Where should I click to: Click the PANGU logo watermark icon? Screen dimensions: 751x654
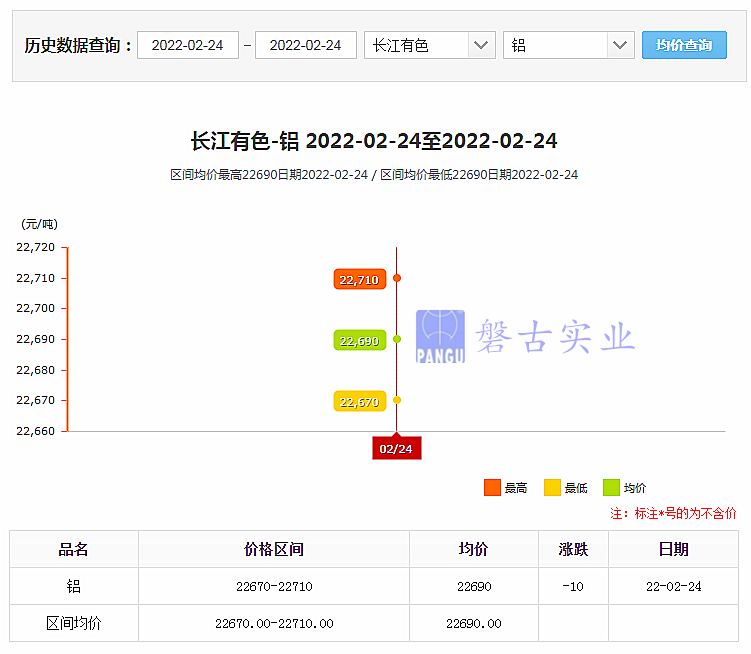point(440,336)
